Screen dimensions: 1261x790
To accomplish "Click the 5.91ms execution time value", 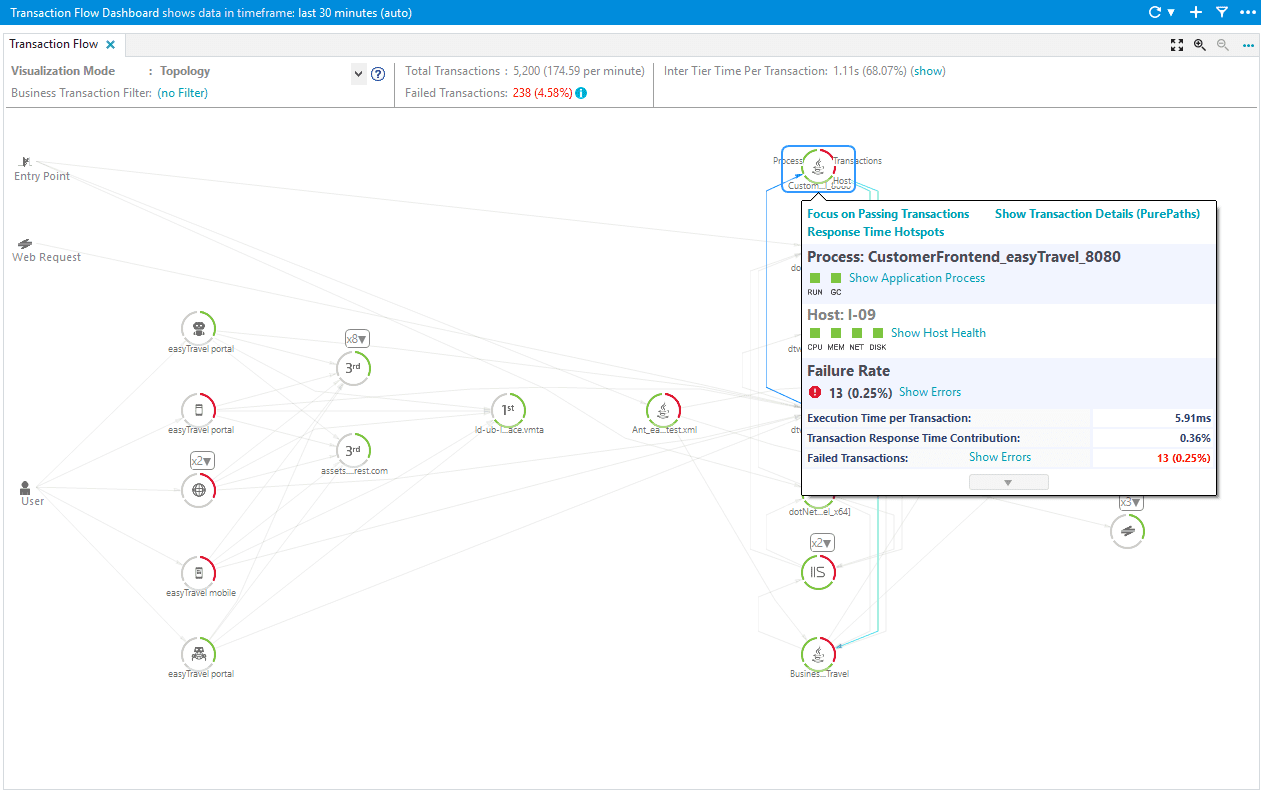I will [x=1192, y=418].
